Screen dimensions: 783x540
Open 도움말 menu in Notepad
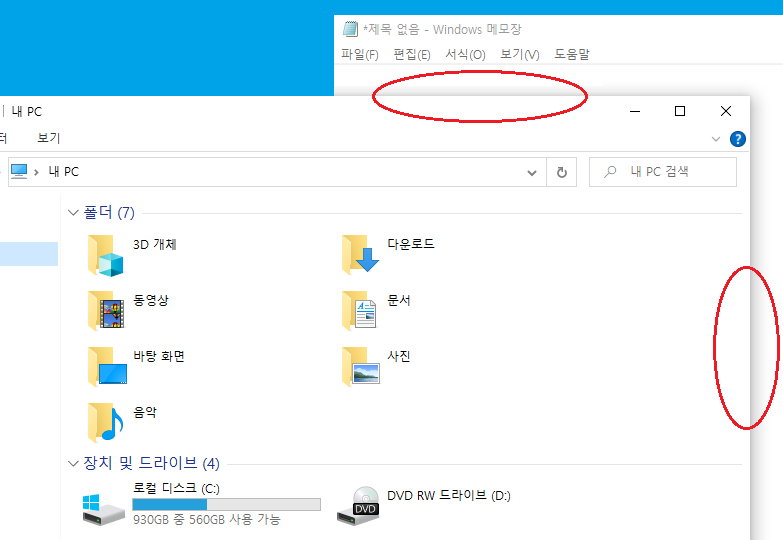pos(572,54)
